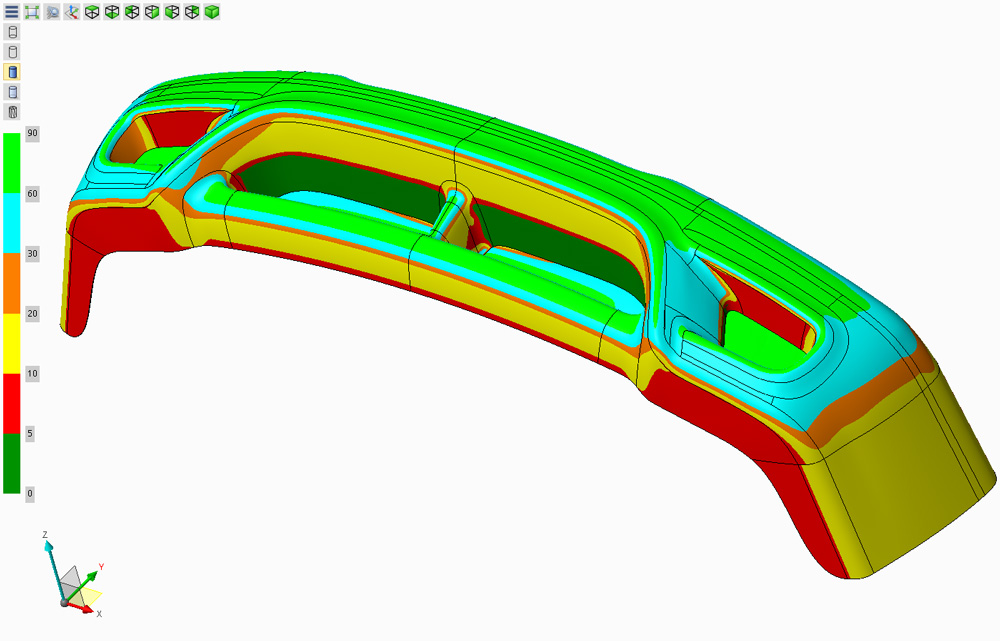Image resolution: width=1000 pixels, height=641 pixels.
Task: Select cube view with front-right face highlighted
Action: [152, 11]
